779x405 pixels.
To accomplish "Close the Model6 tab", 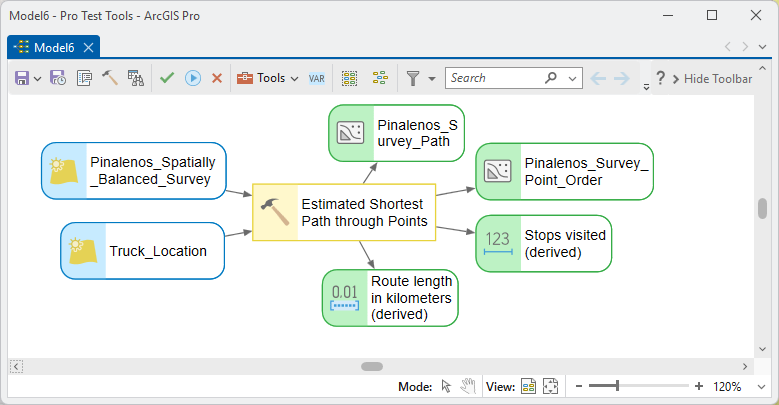I will pyautogui.click(x=88, y=48).
